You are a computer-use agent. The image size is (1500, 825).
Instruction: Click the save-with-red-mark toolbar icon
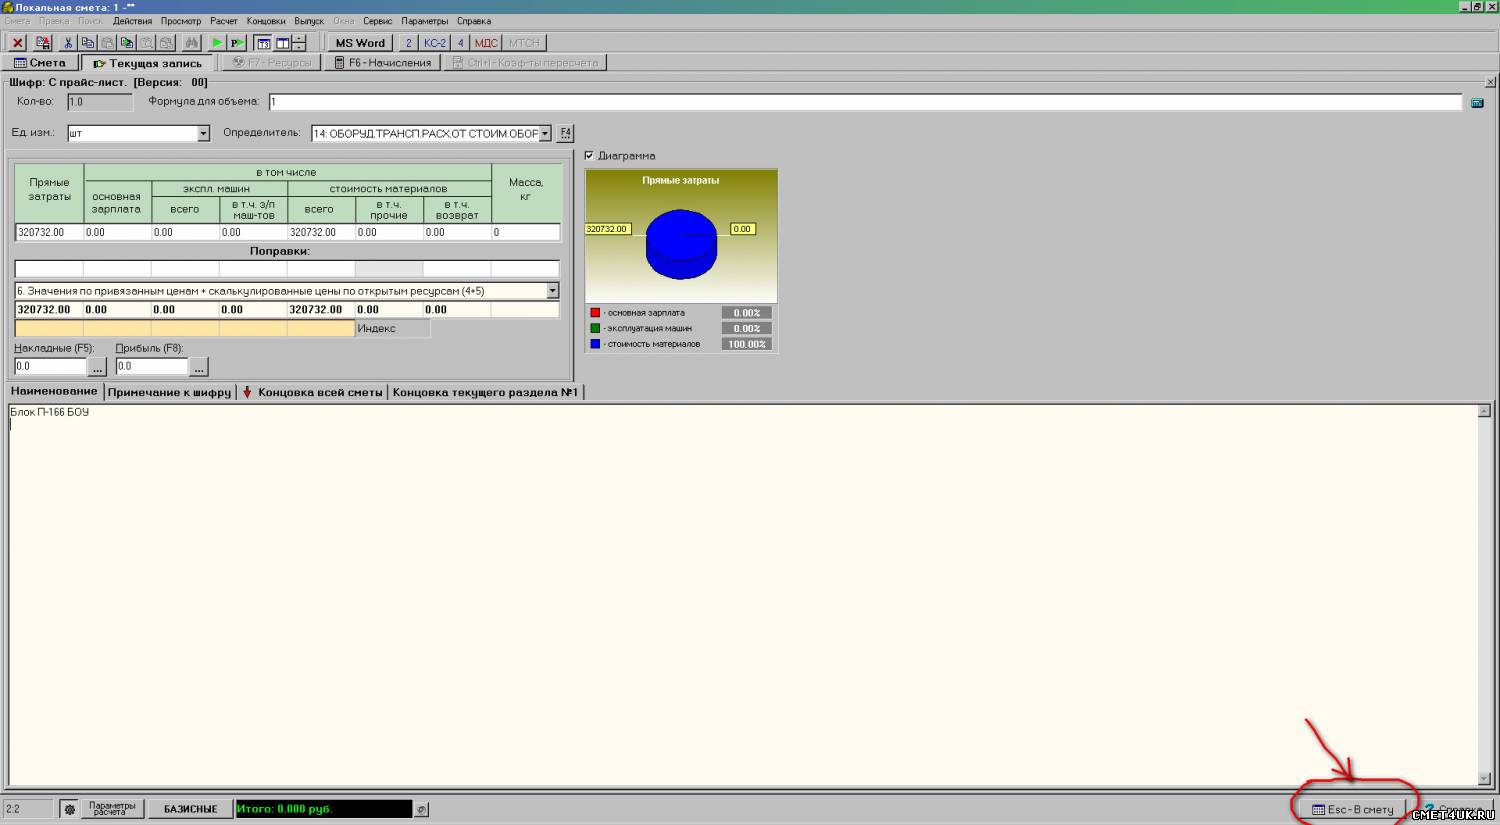pos(43,43)
